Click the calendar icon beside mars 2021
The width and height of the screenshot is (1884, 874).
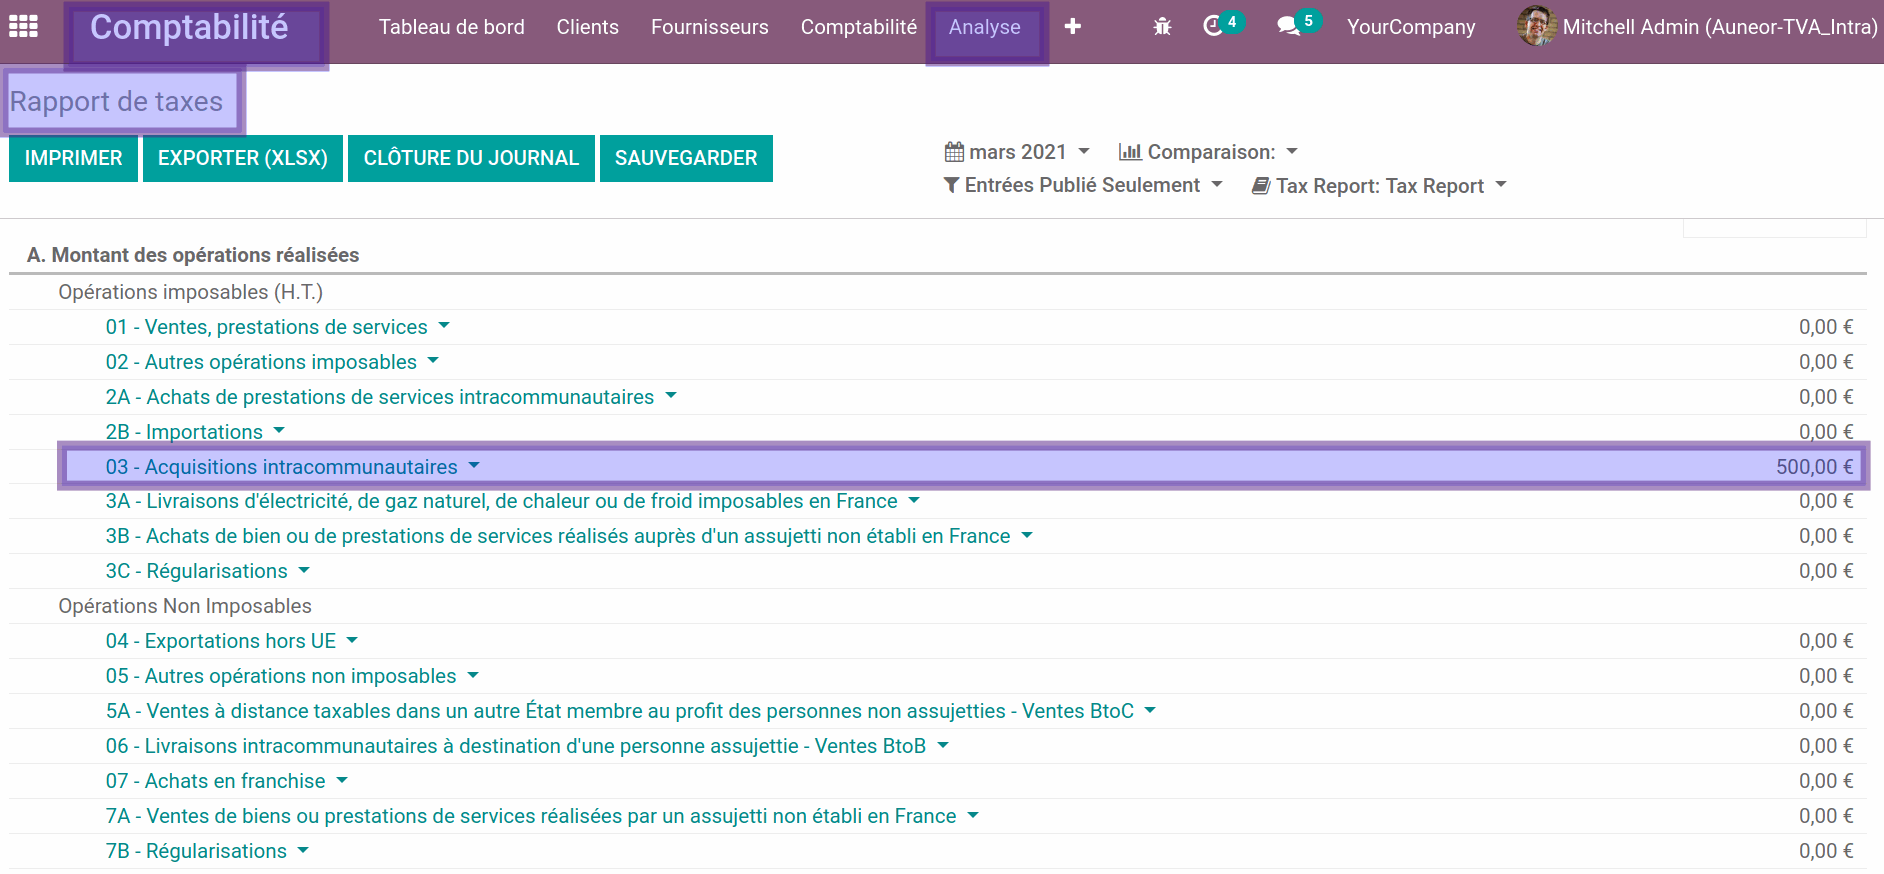[x=954, y=152]
